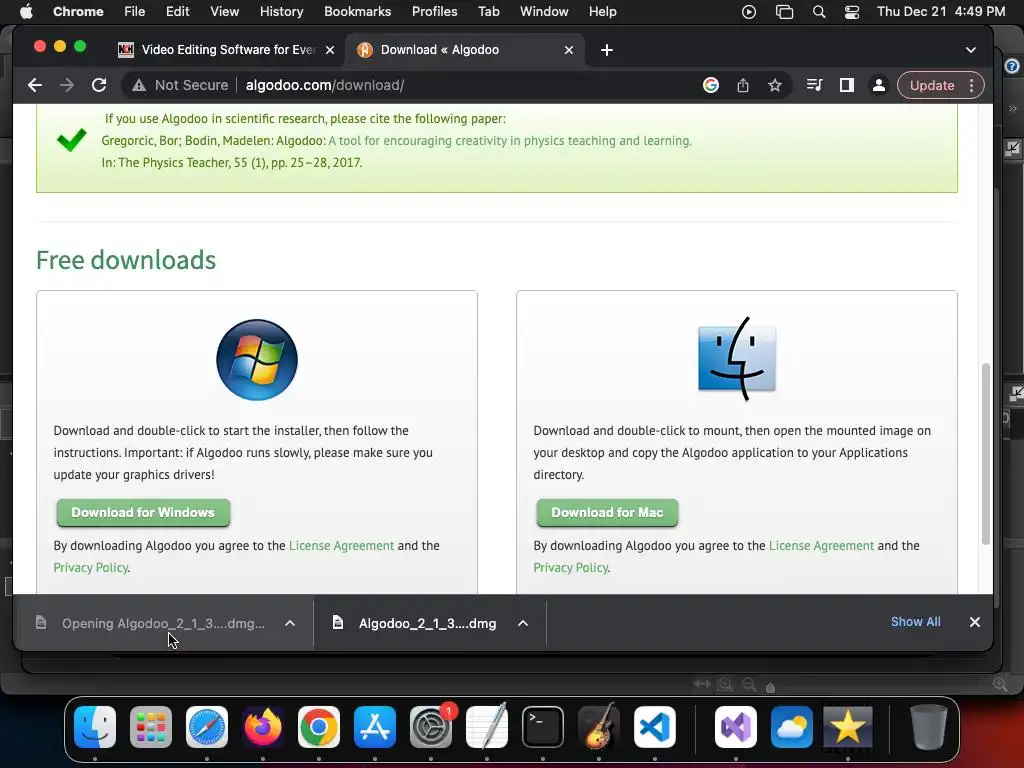Open the cited paper title link
Image resolution: width=1024 pixels, height=768 pixels.
coord(509,140)
